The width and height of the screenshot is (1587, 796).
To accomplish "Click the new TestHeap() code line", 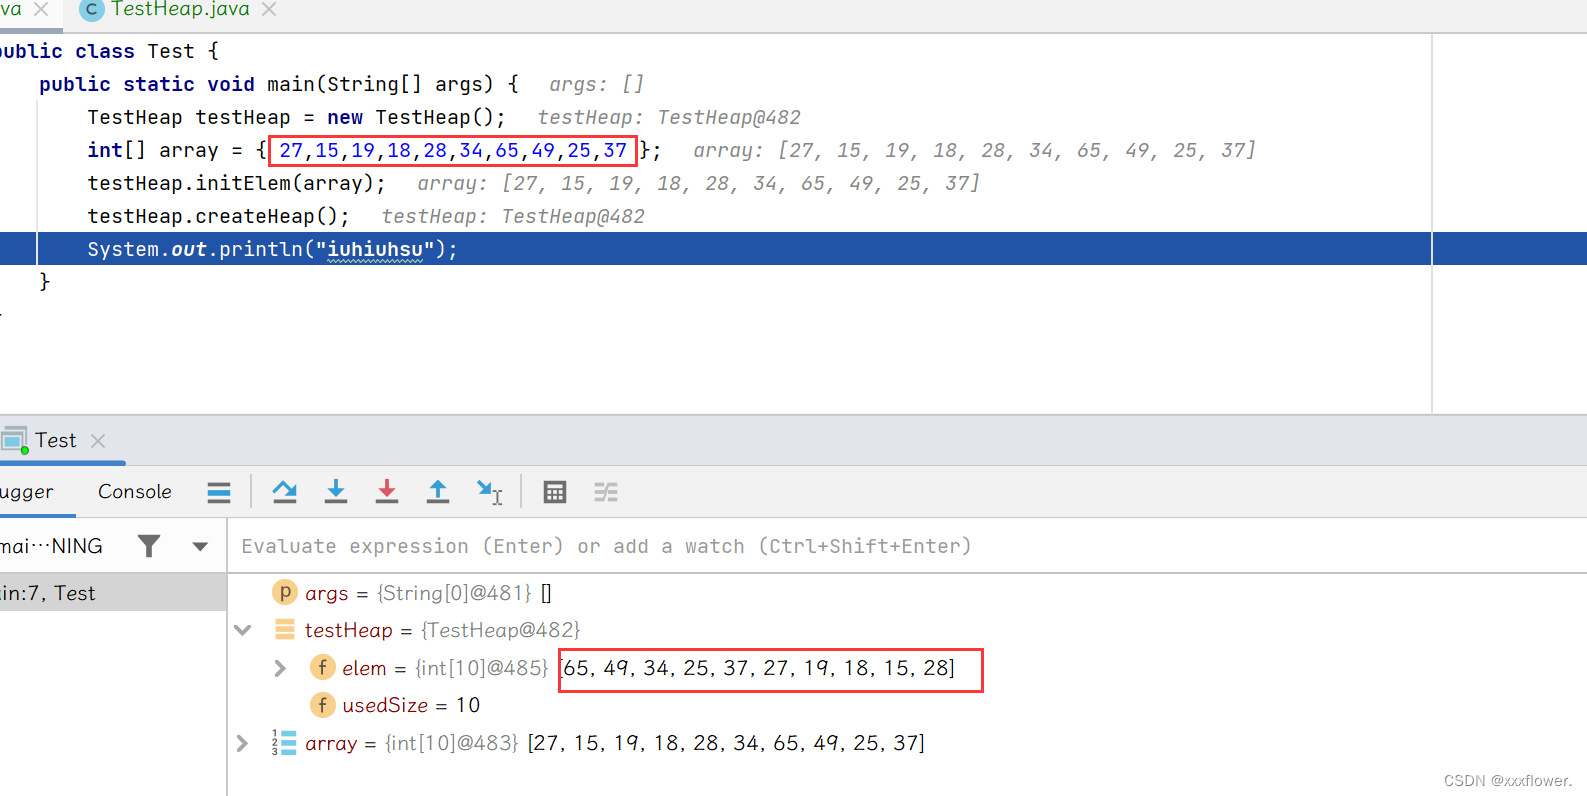I will (x=296, y=117).
